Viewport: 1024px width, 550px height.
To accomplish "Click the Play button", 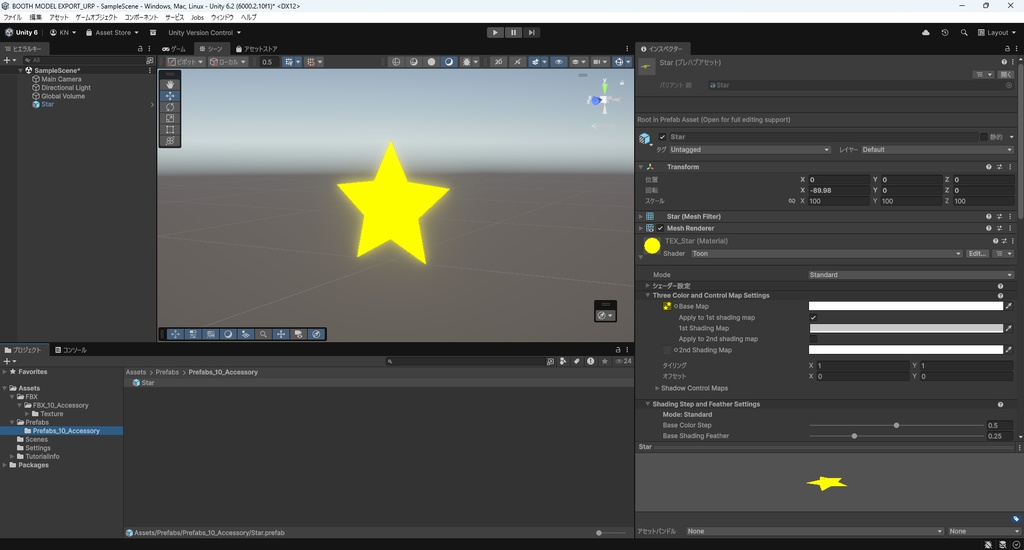I will click(x=495, y=33).
